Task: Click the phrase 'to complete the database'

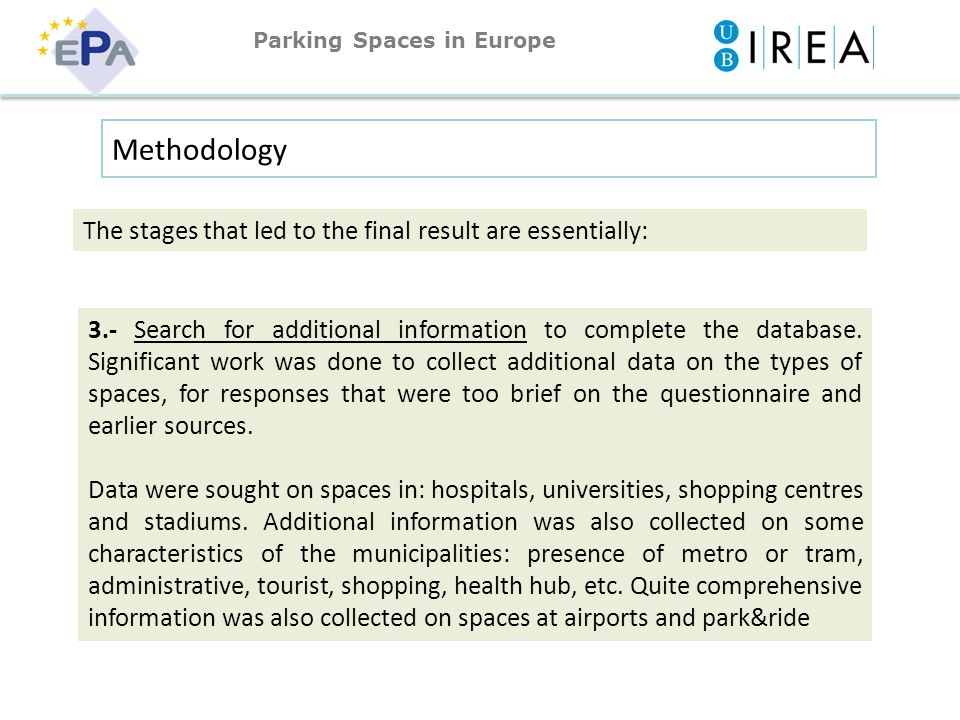Action: 702,330
